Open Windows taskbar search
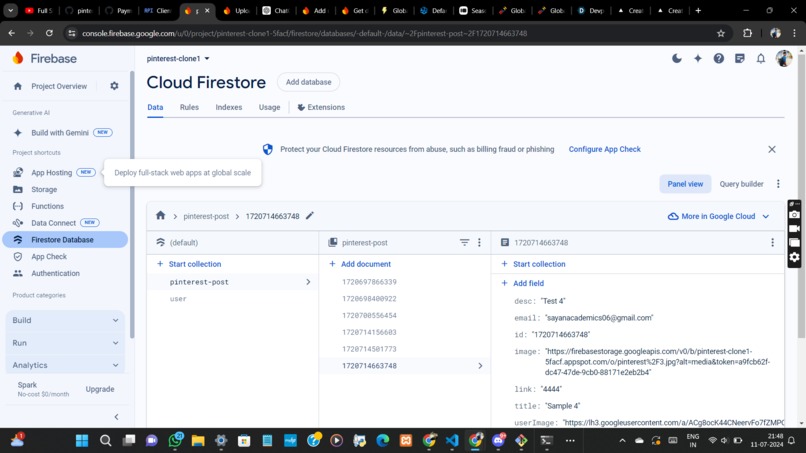 tap(105, 441)
